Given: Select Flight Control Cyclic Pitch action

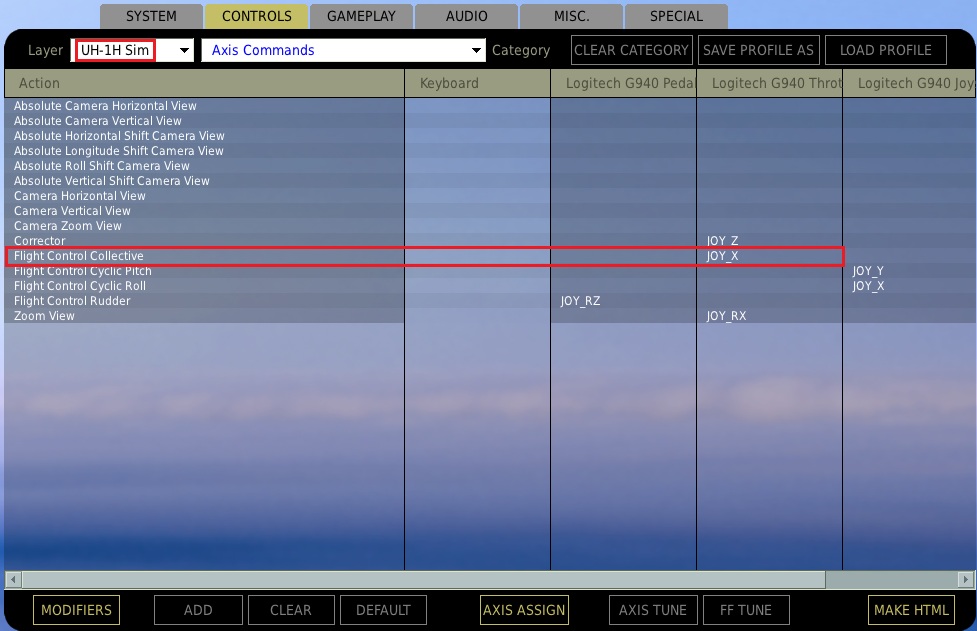Looking at the screenshot, I should [204, 271].
